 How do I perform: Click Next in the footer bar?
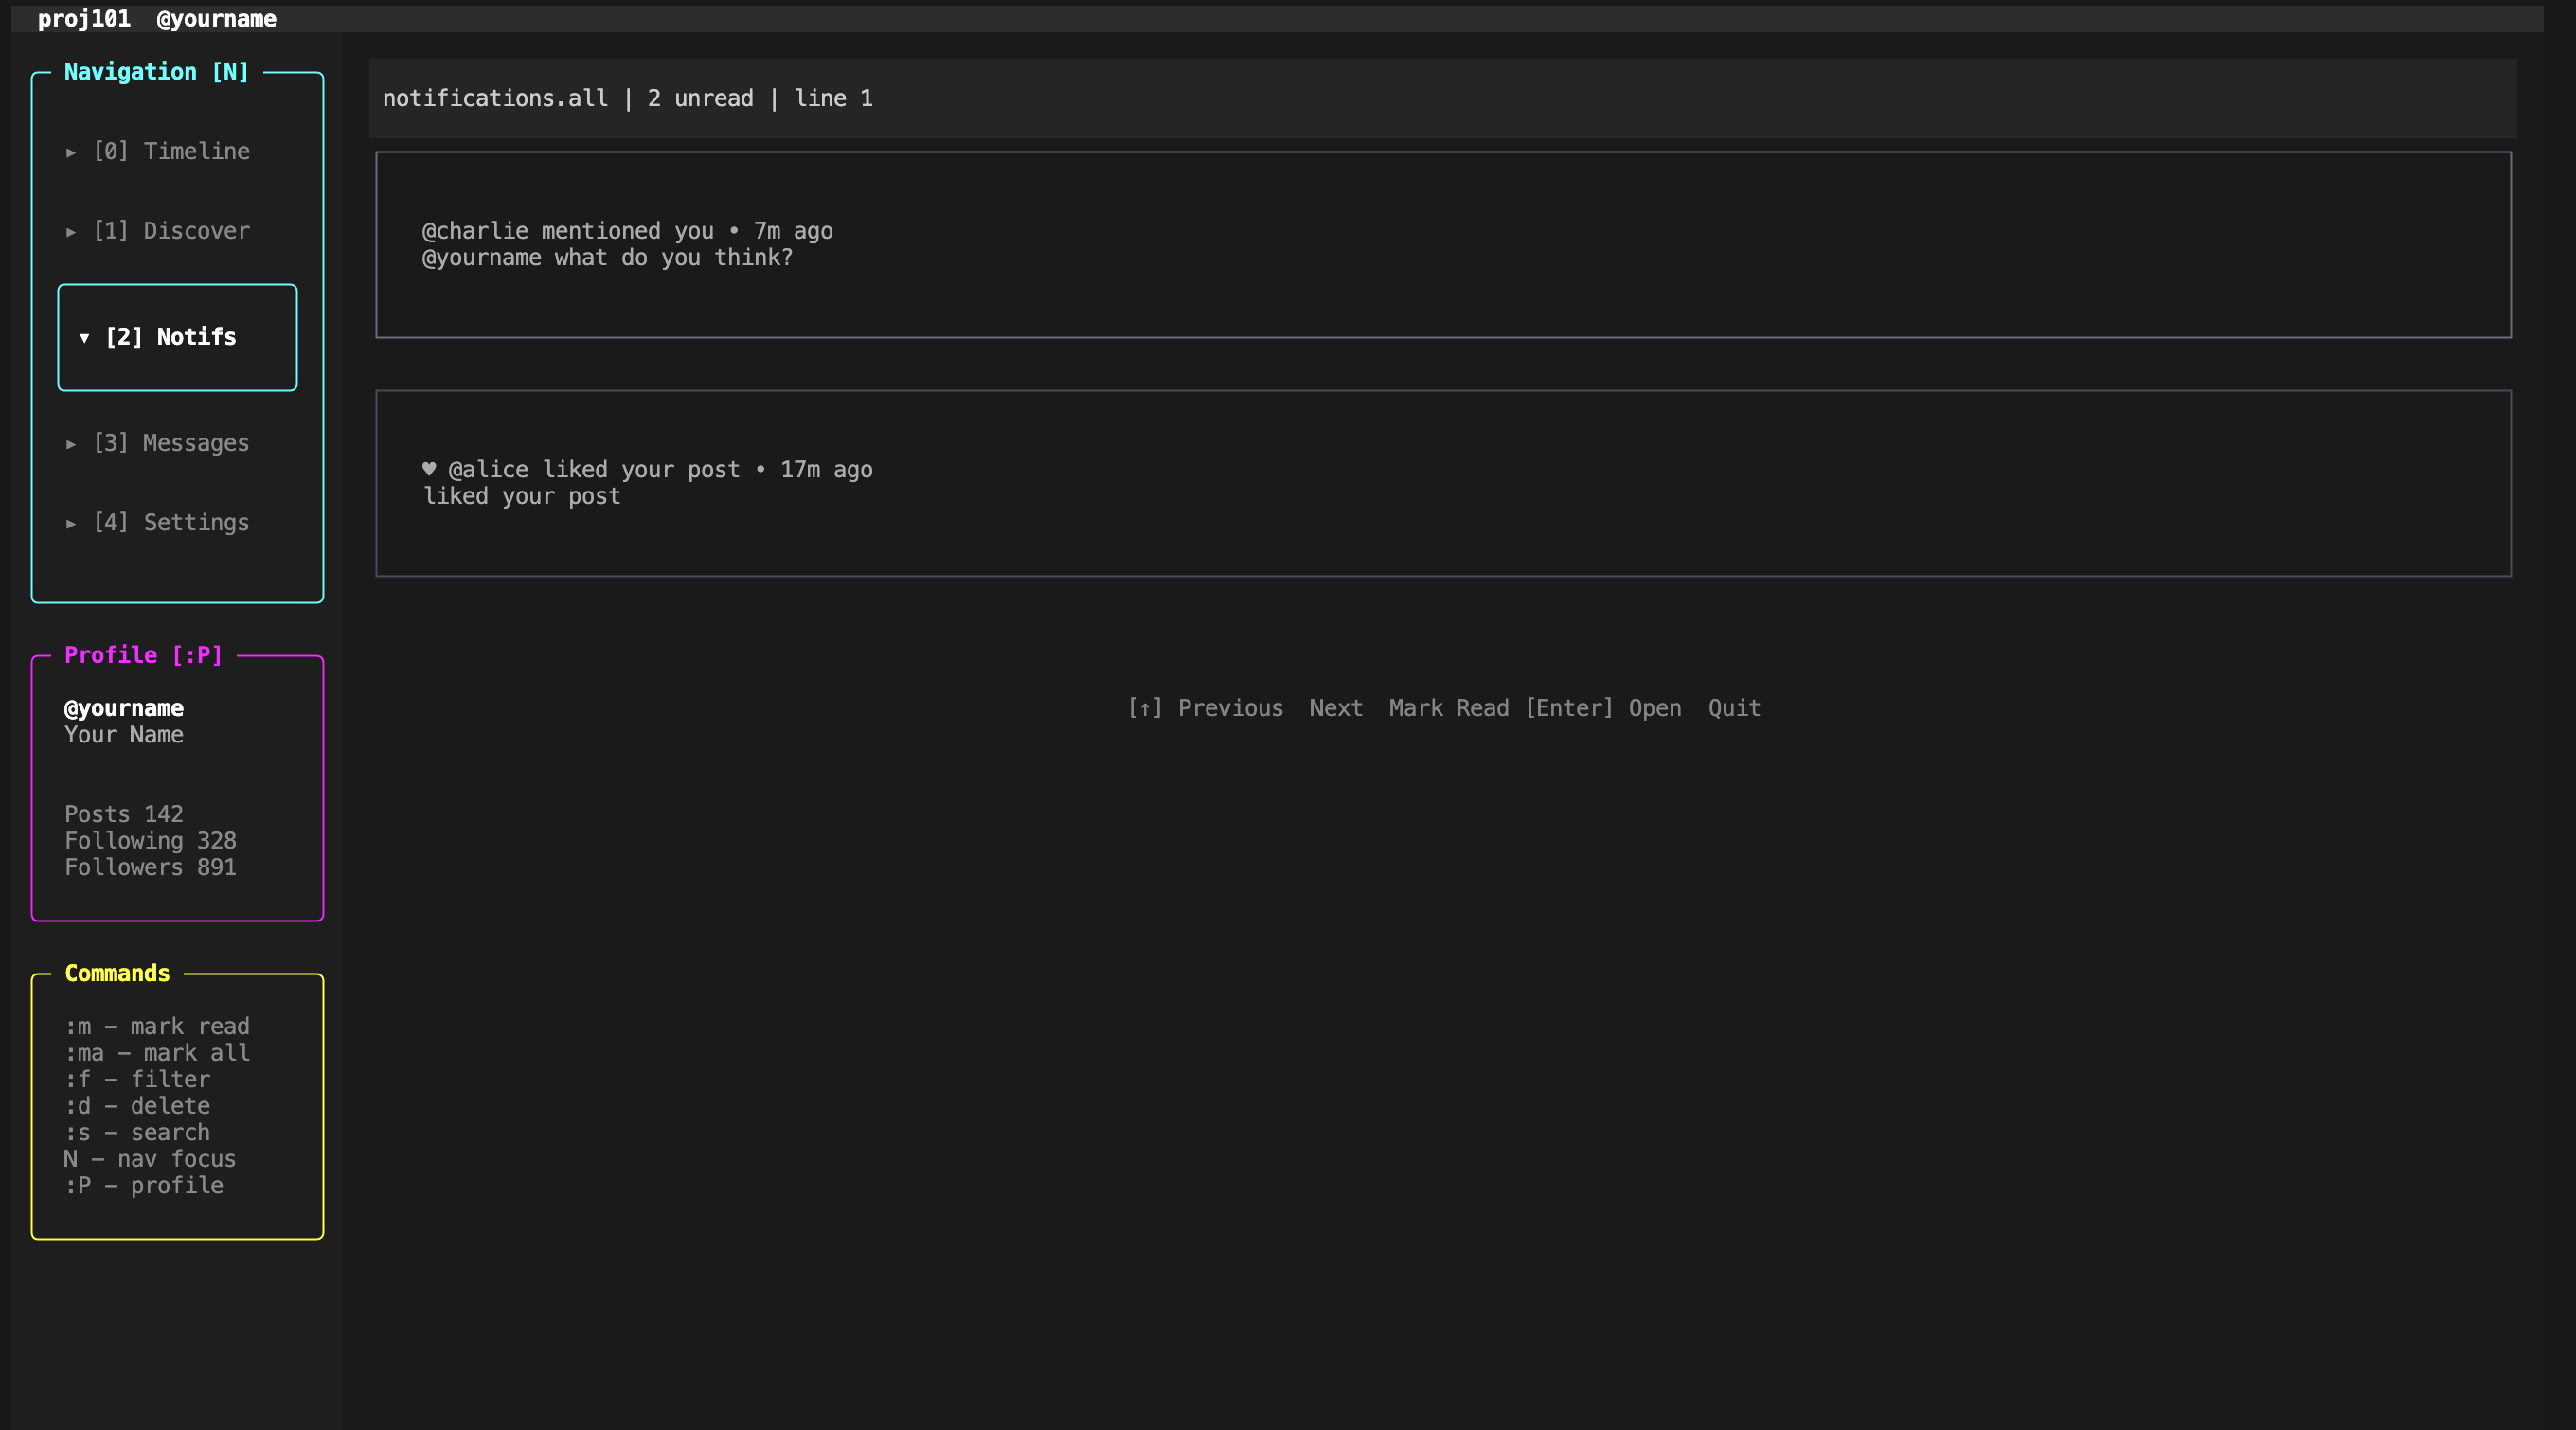(1335, 708)
